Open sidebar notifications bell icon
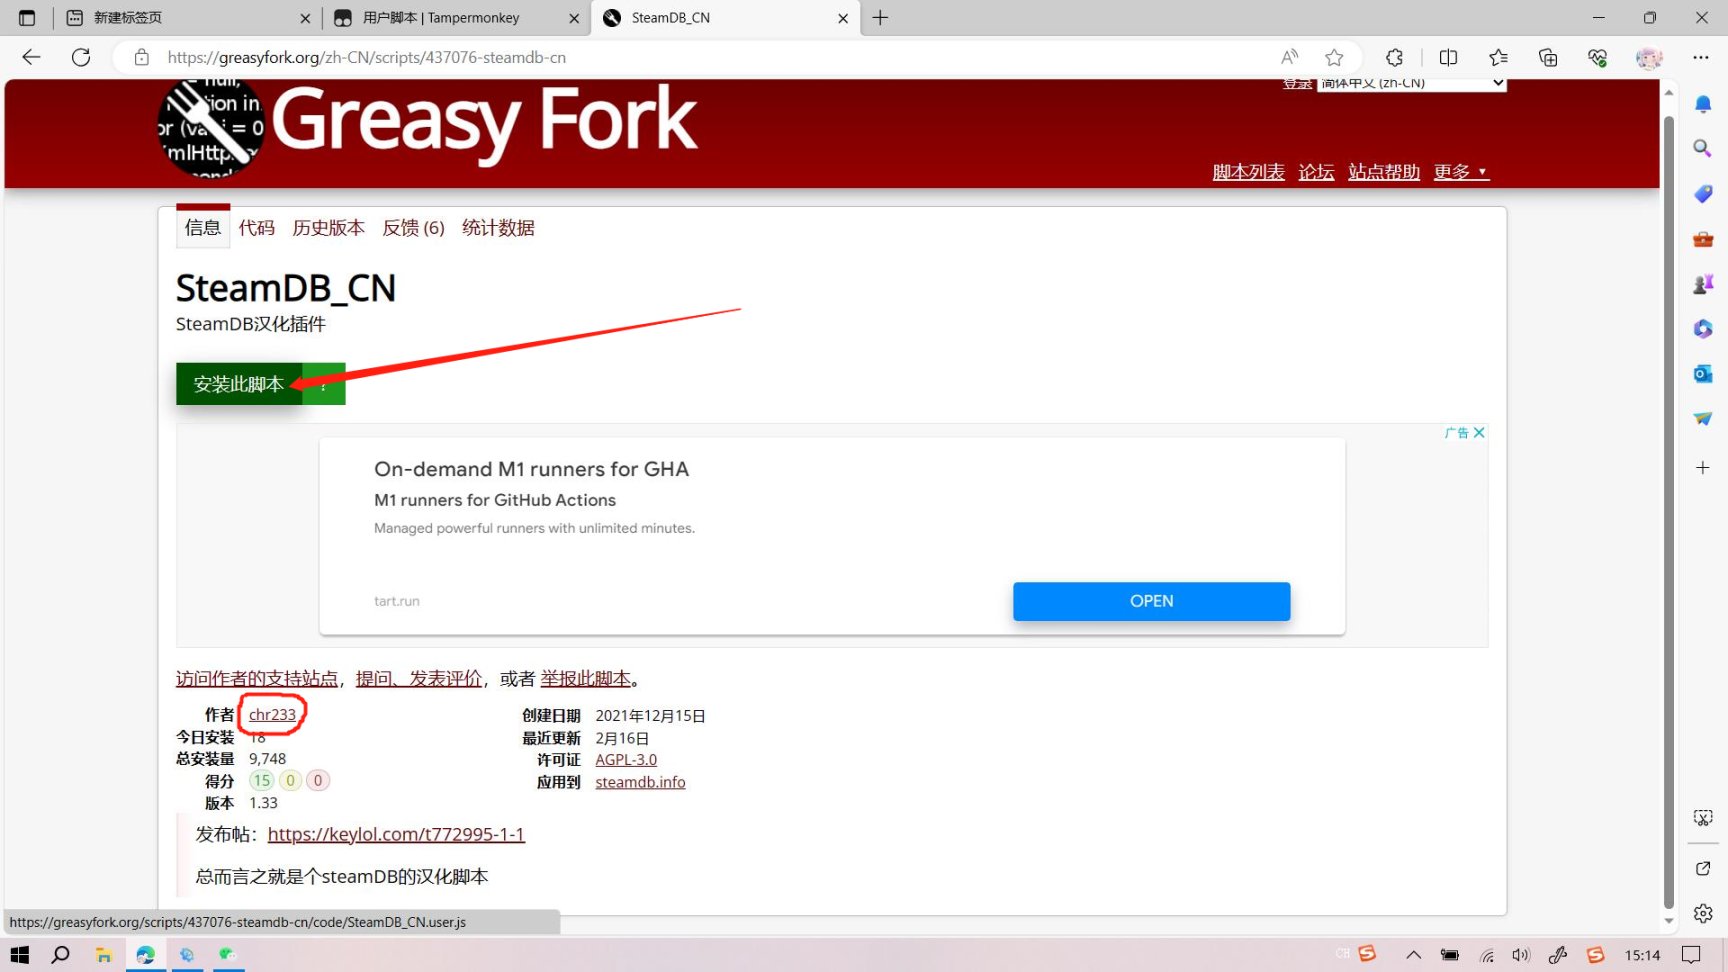This screenshot has height=972, width=1728. pyautogui.click(x=1703, y=104)
